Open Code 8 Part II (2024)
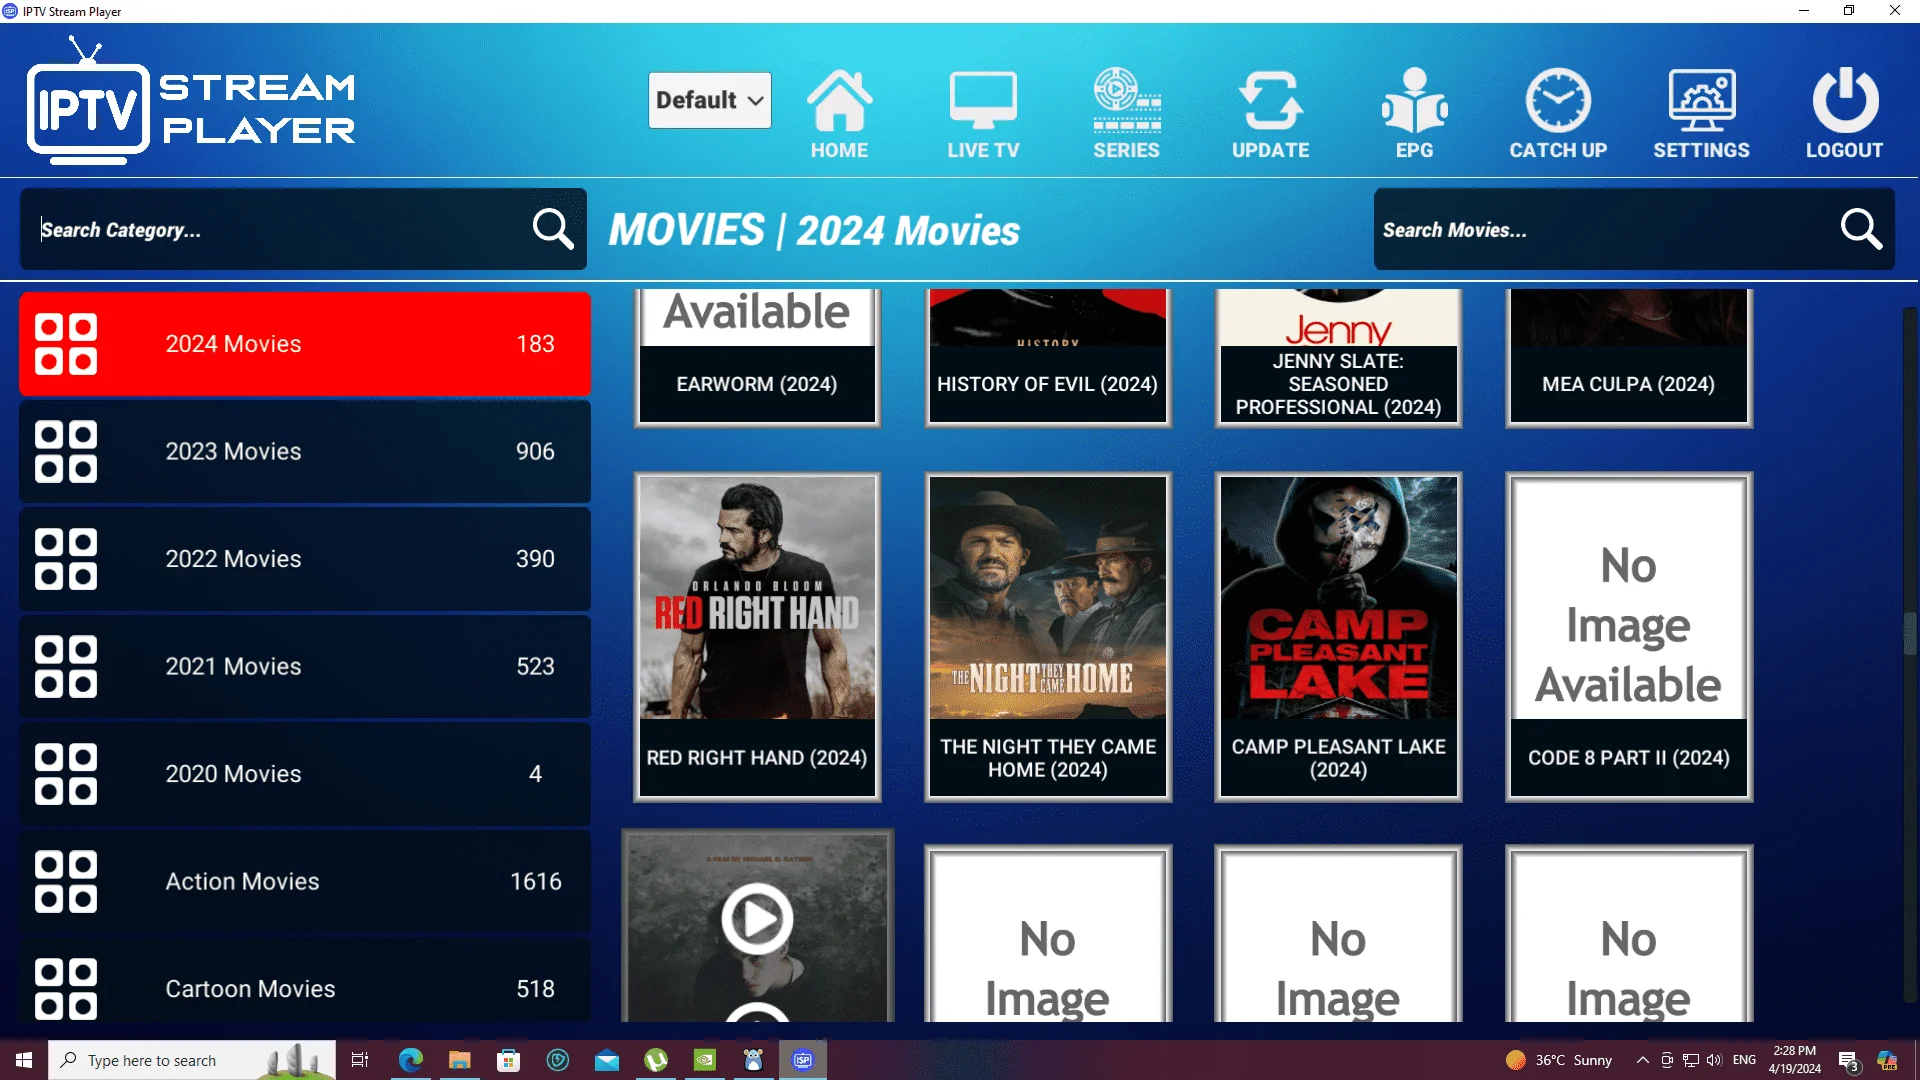This screenshot has width=1920, height=1080. tap(1629, 637)
